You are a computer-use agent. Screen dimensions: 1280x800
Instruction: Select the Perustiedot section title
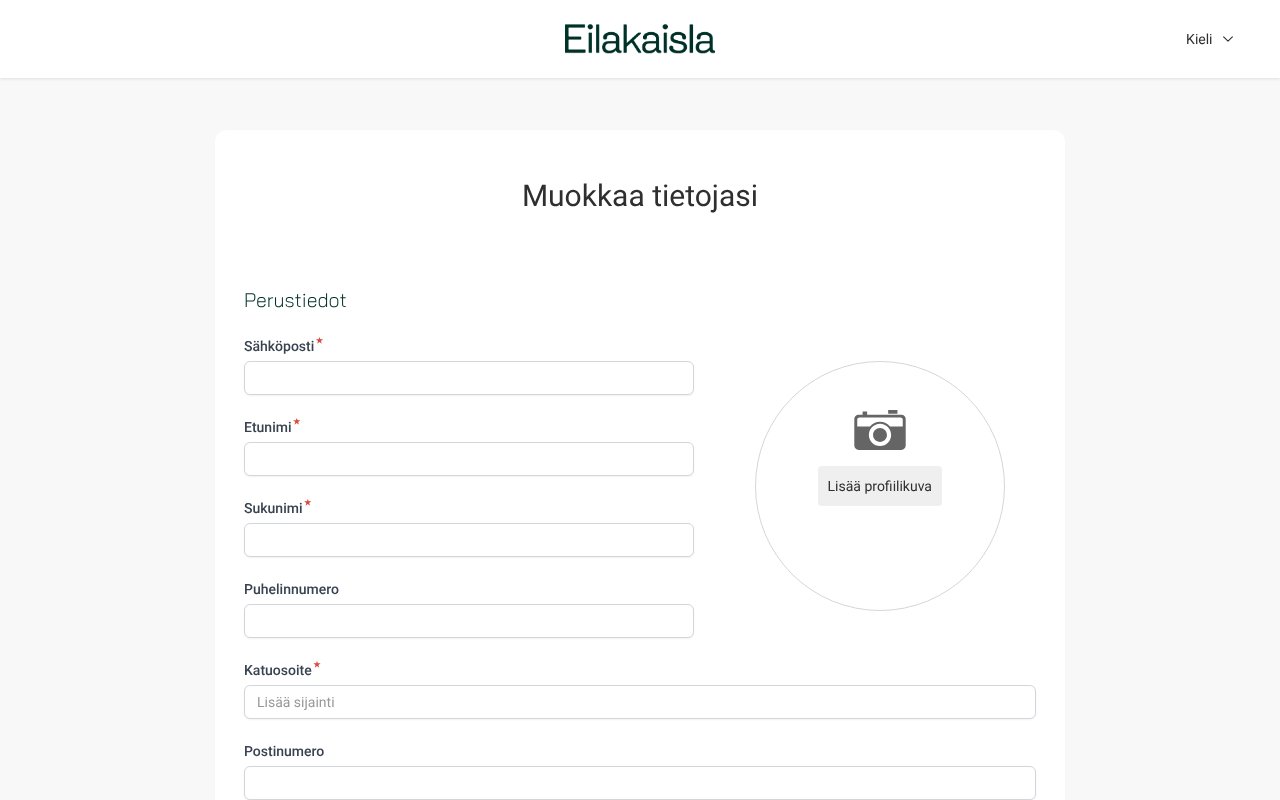click(295, 300)
